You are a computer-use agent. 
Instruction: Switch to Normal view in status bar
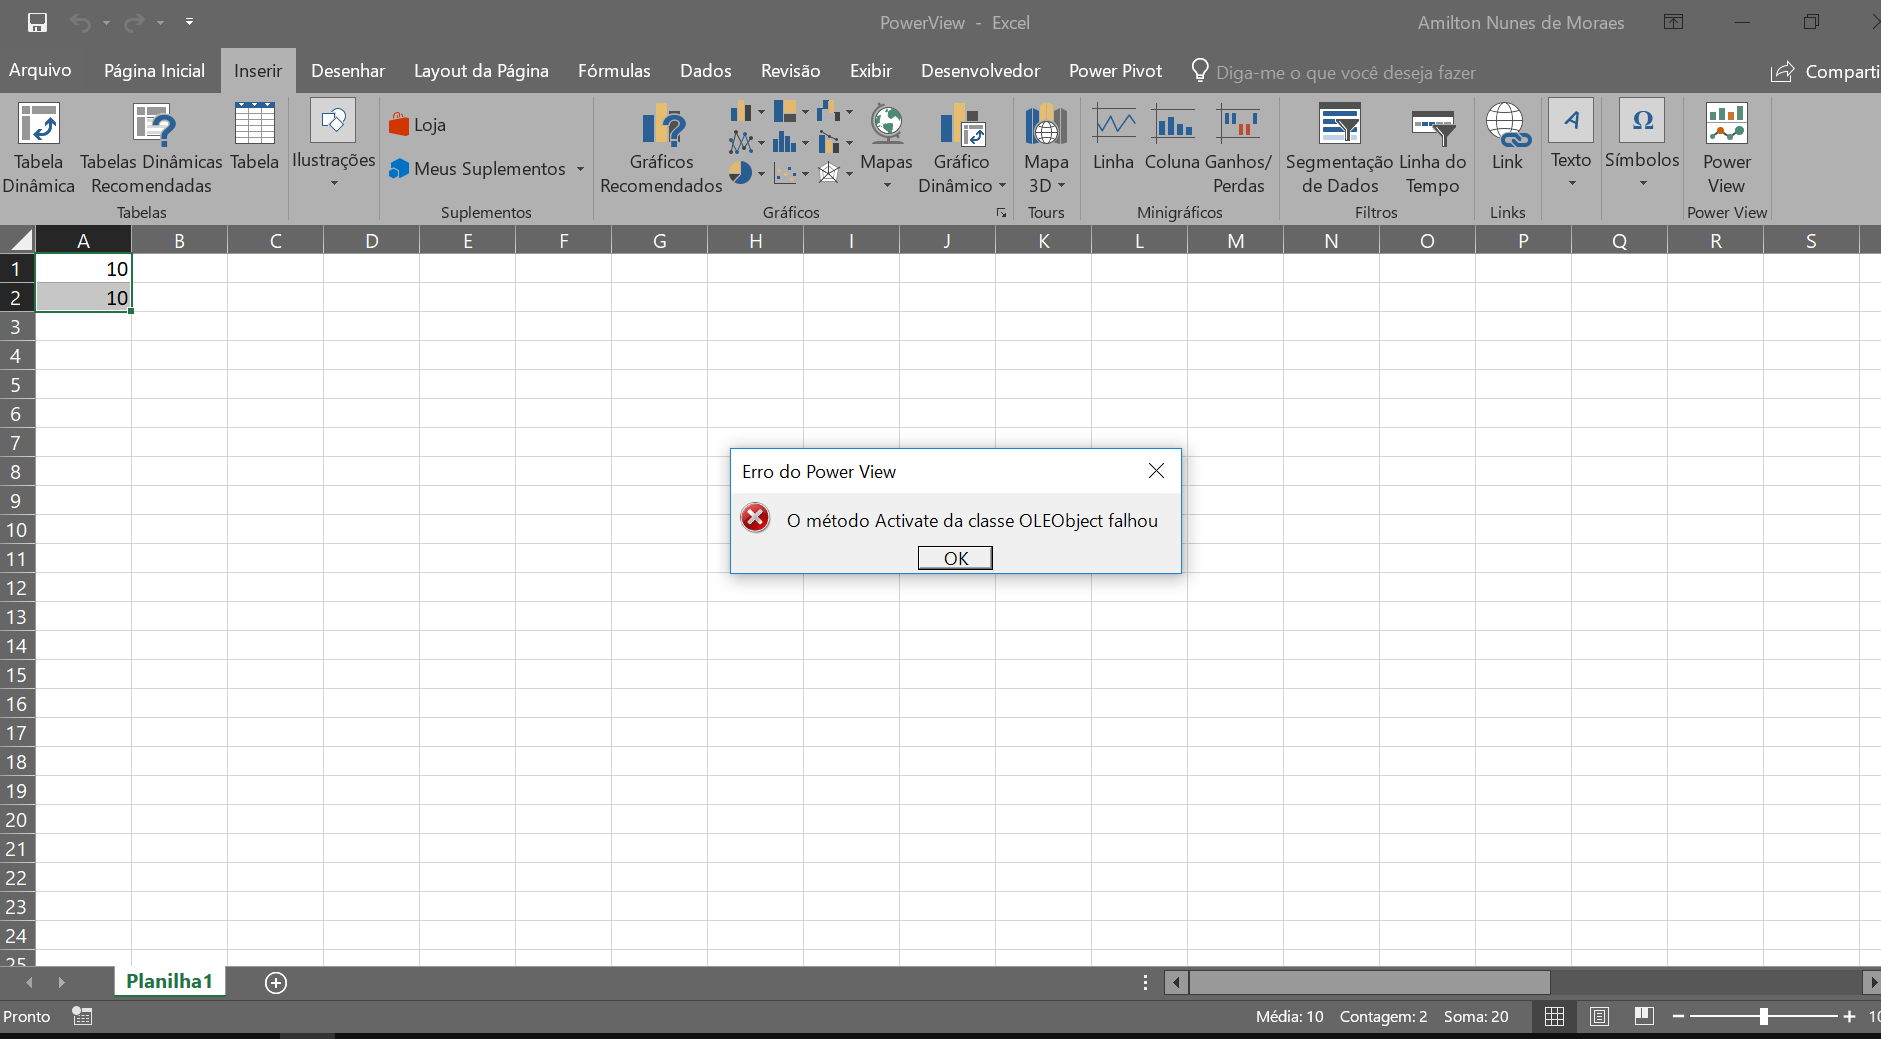coord(1554,1016)
